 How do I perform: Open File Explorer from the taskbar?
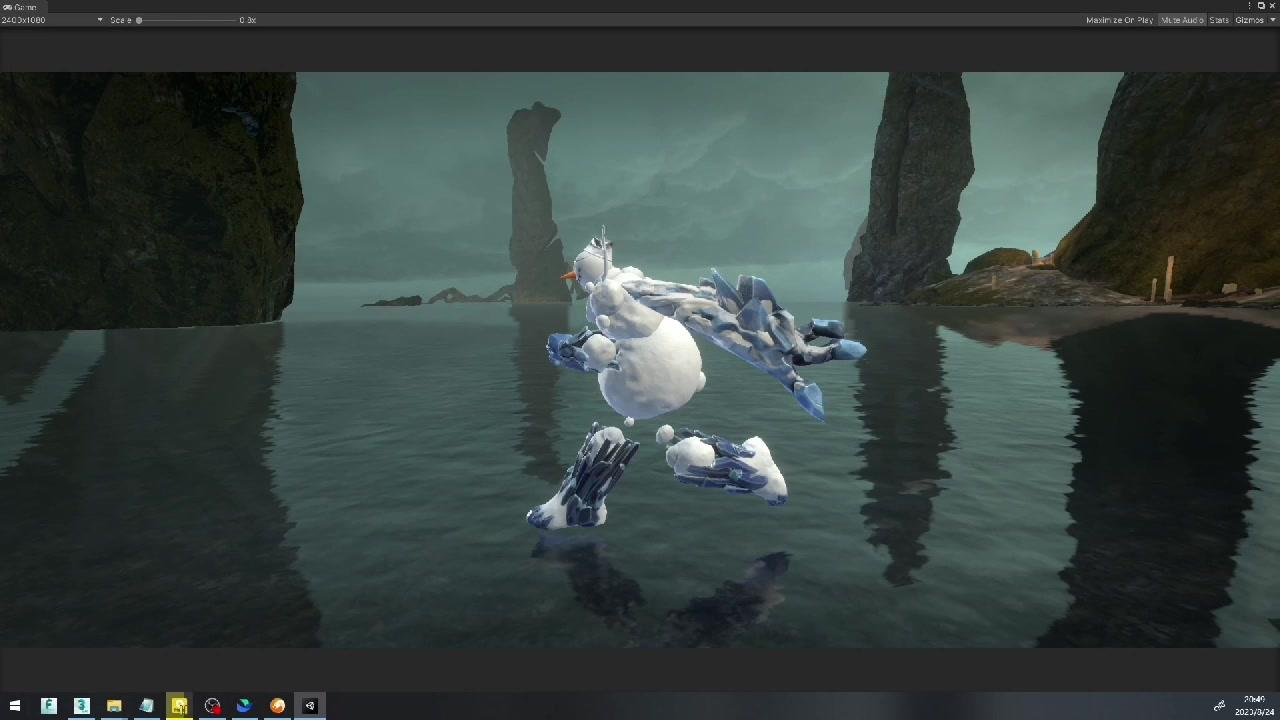click(114, 706)
